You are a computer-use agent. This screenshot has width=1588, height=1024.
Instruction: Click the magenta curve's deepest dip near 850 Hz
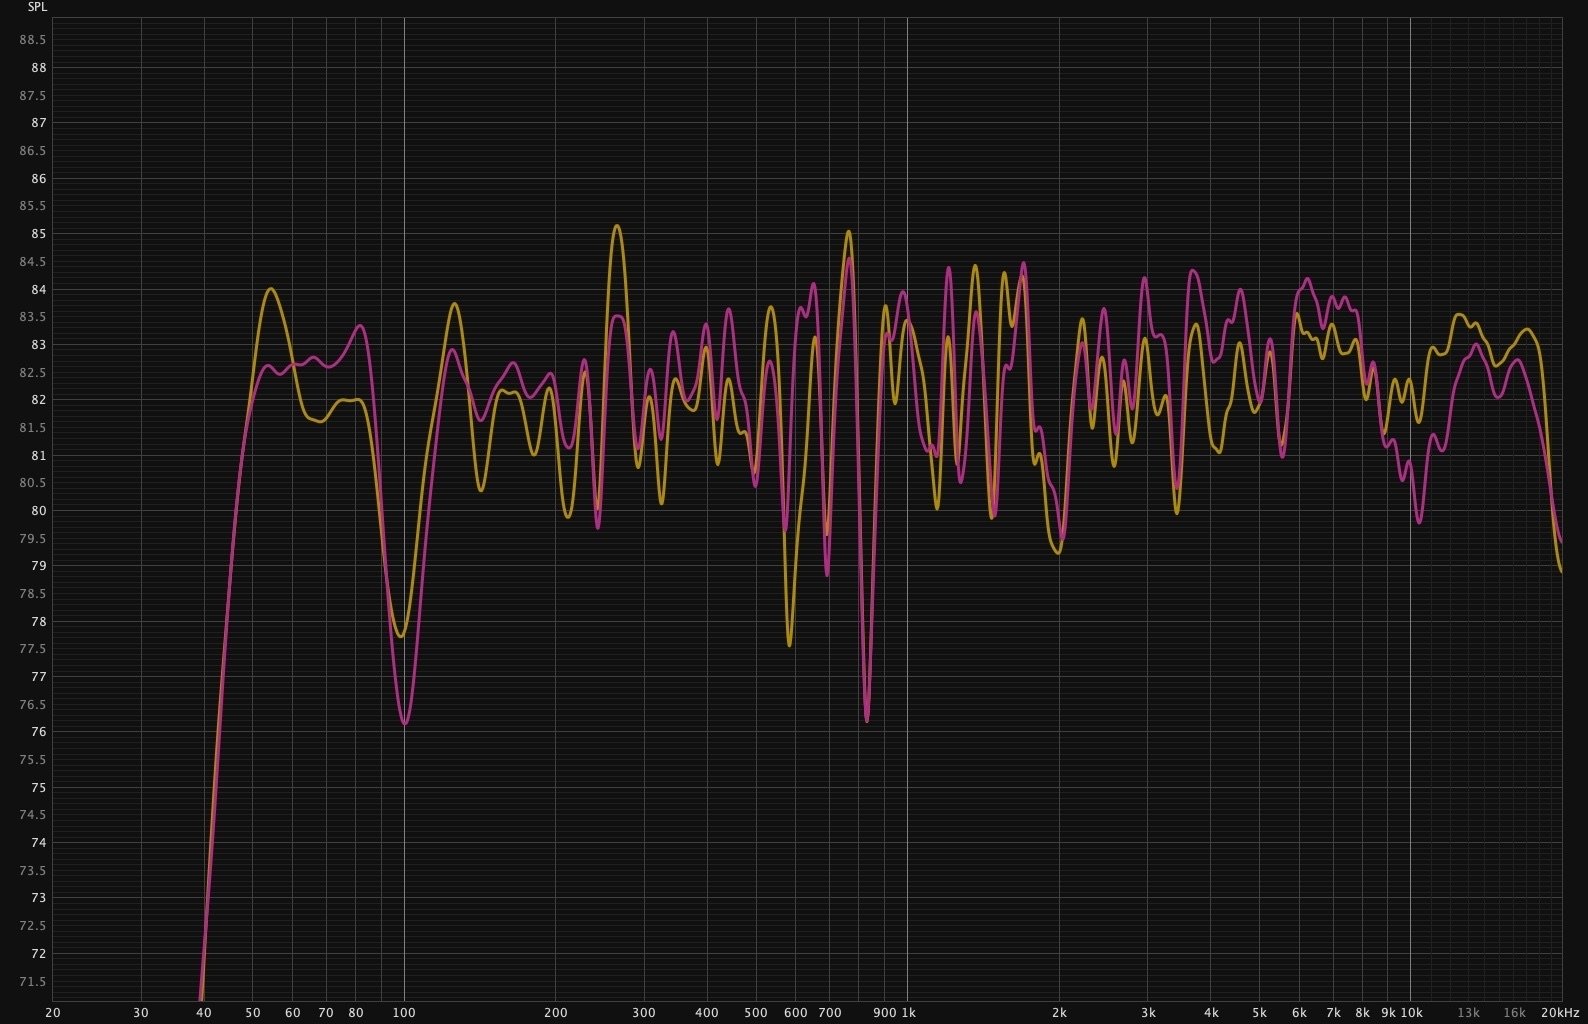click(866, 720)
